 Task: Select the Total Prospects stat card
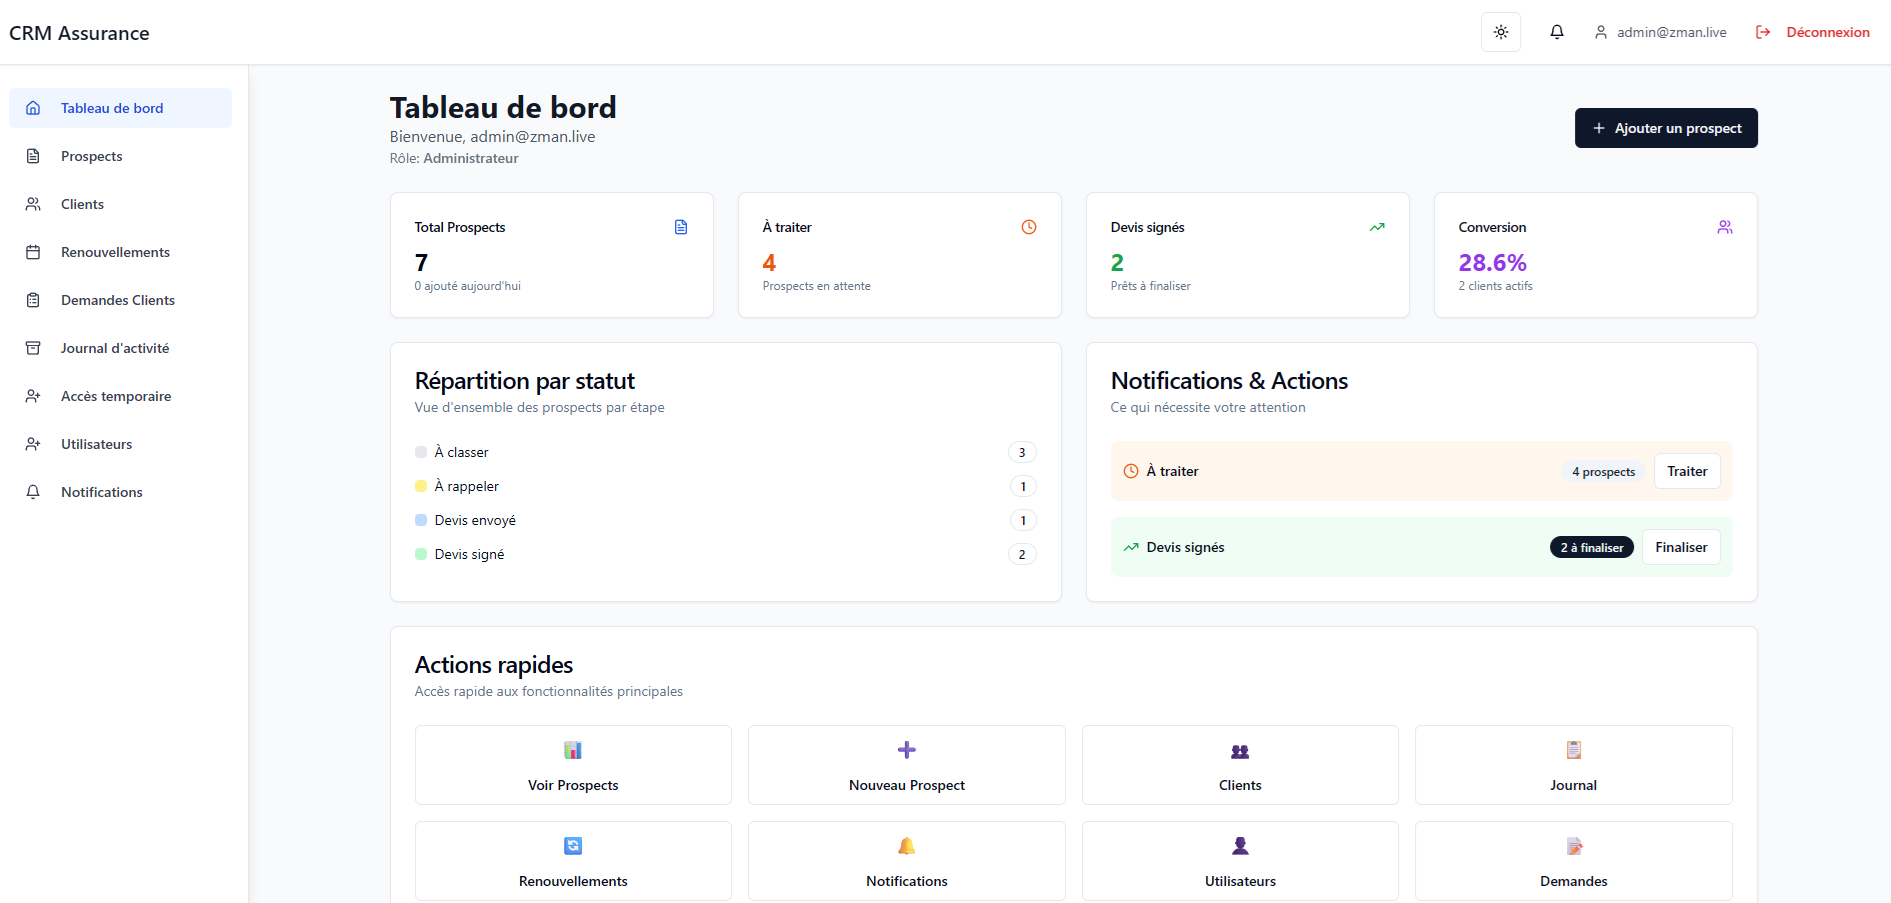(551, 255)
